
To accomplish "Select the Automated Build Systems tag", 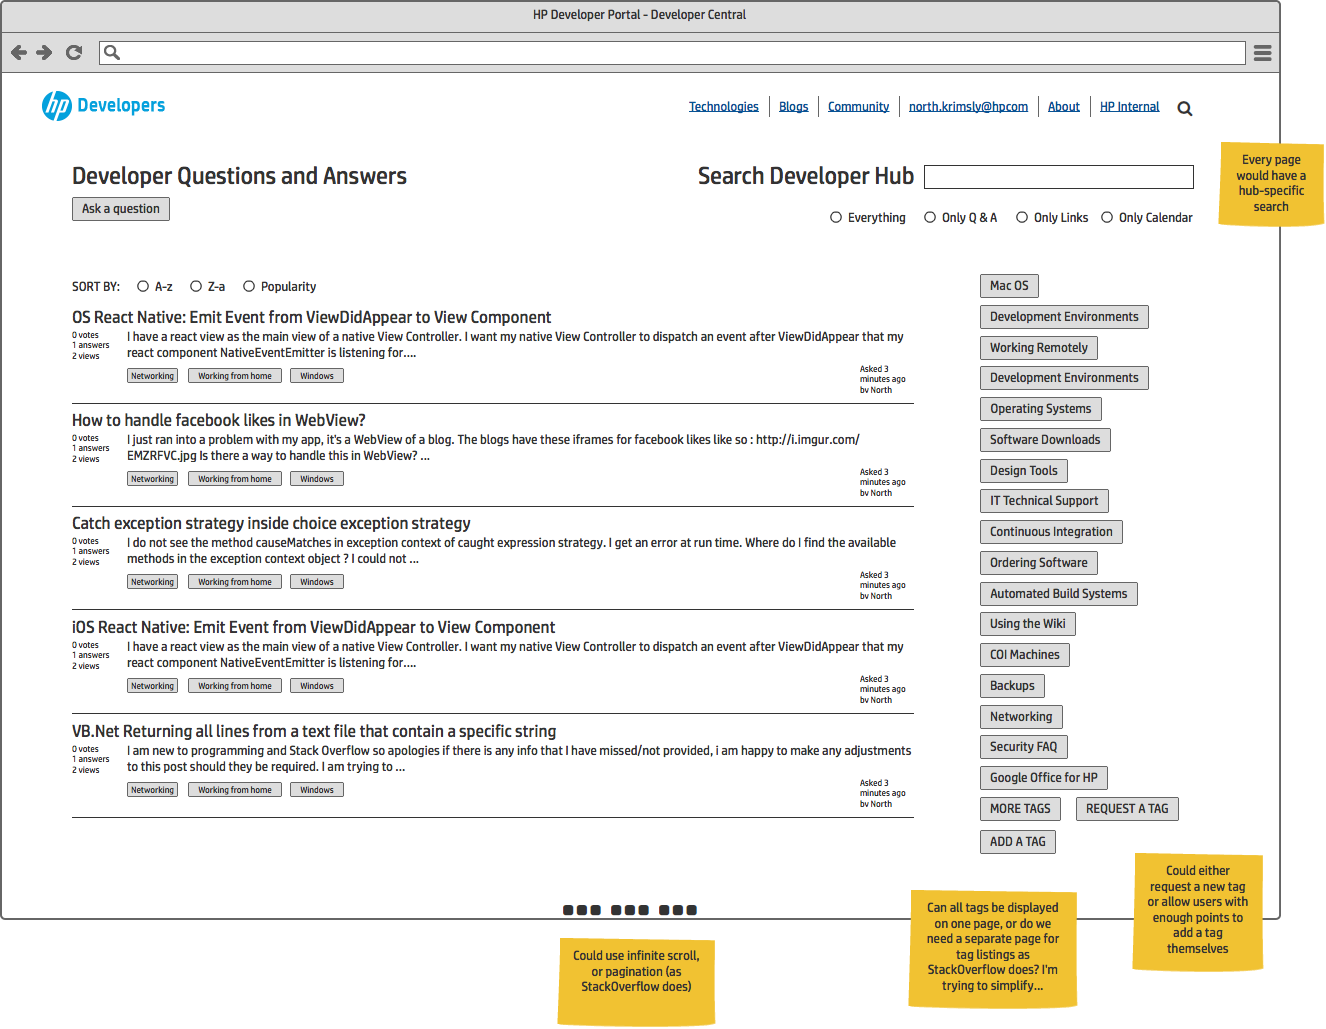I will click(x=1058, y=594).
